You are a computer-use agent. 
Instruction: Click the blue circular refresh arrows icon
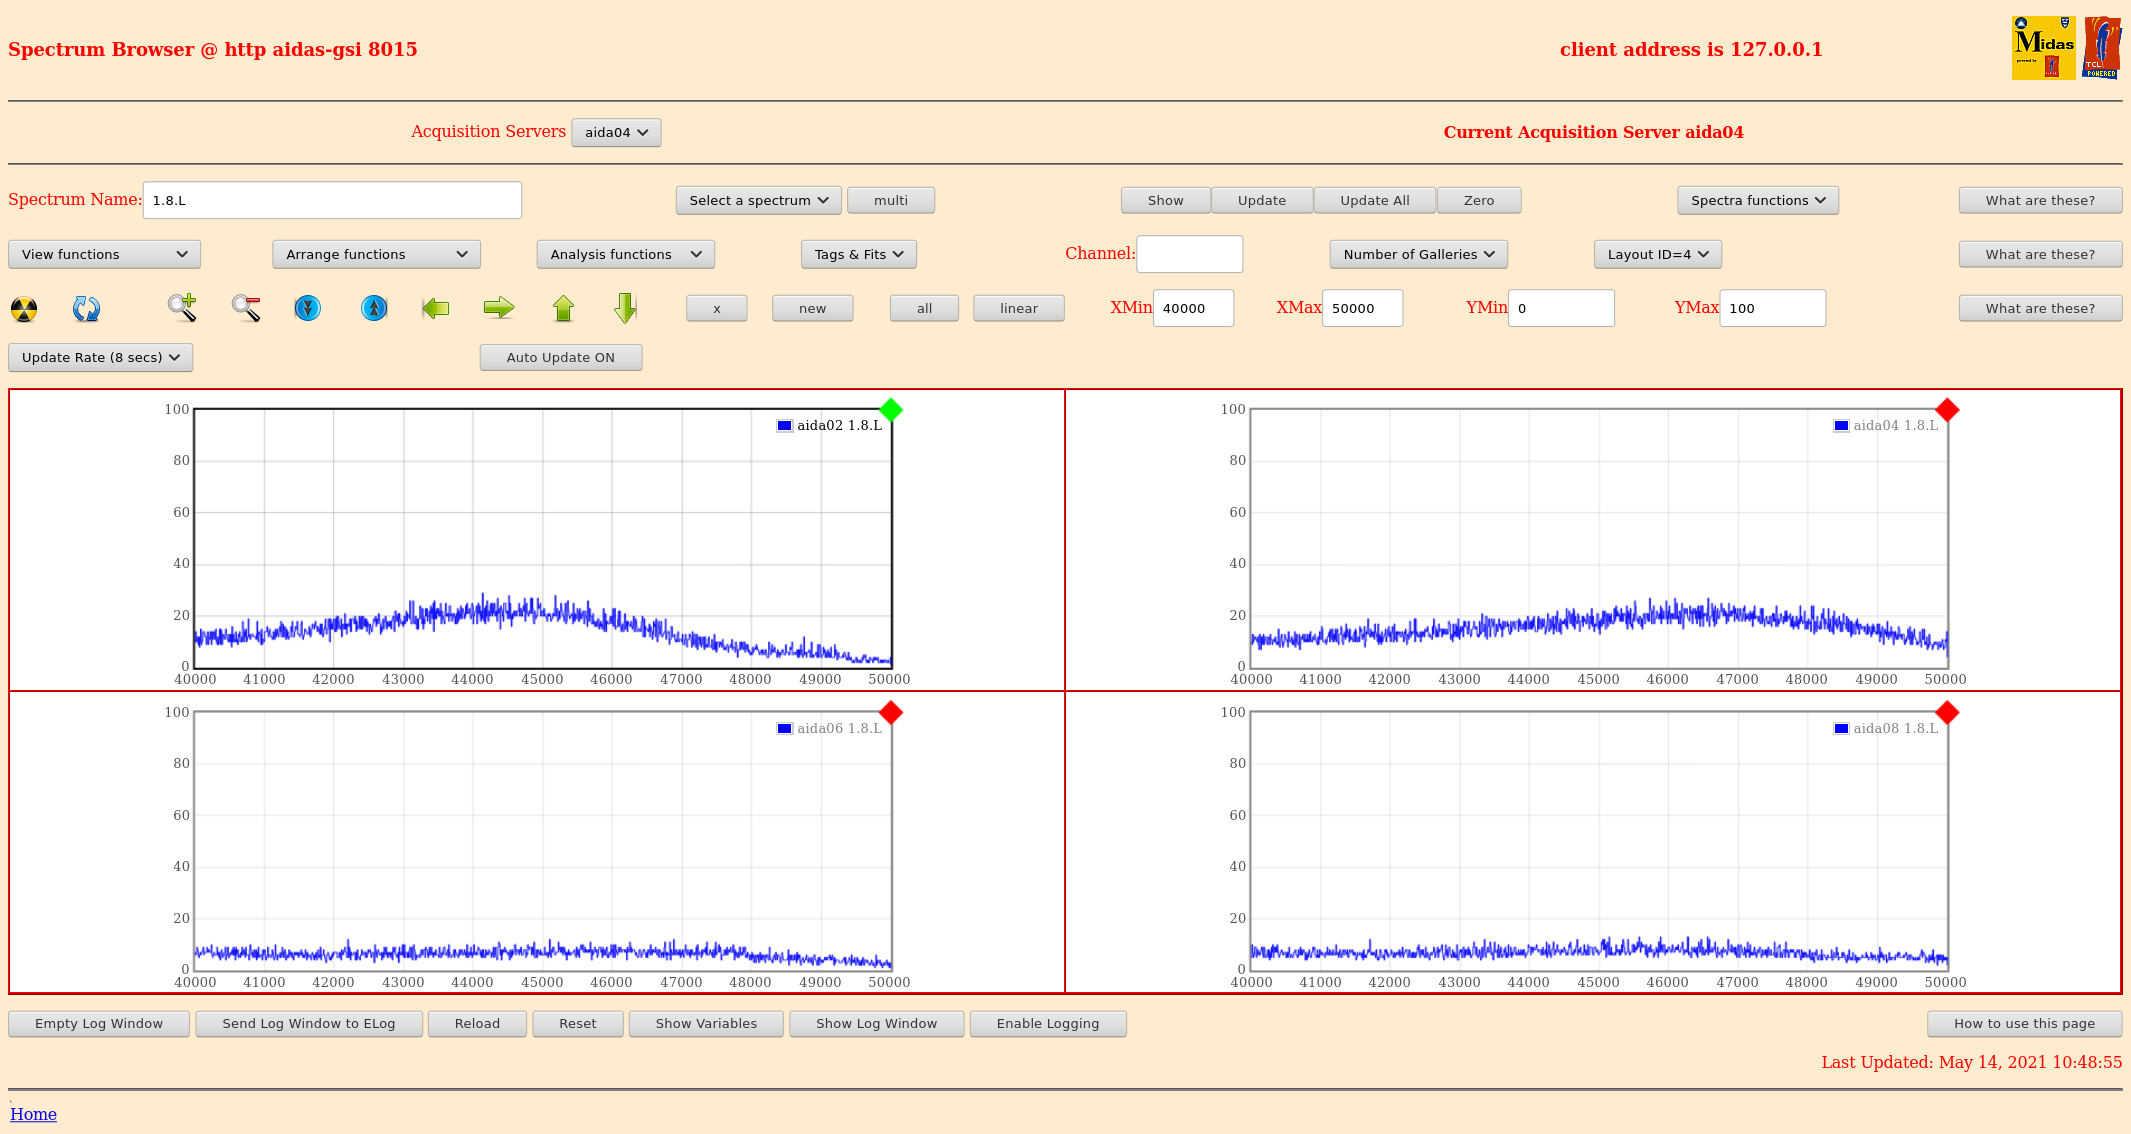pyautogui.click(x=86, y=309)
